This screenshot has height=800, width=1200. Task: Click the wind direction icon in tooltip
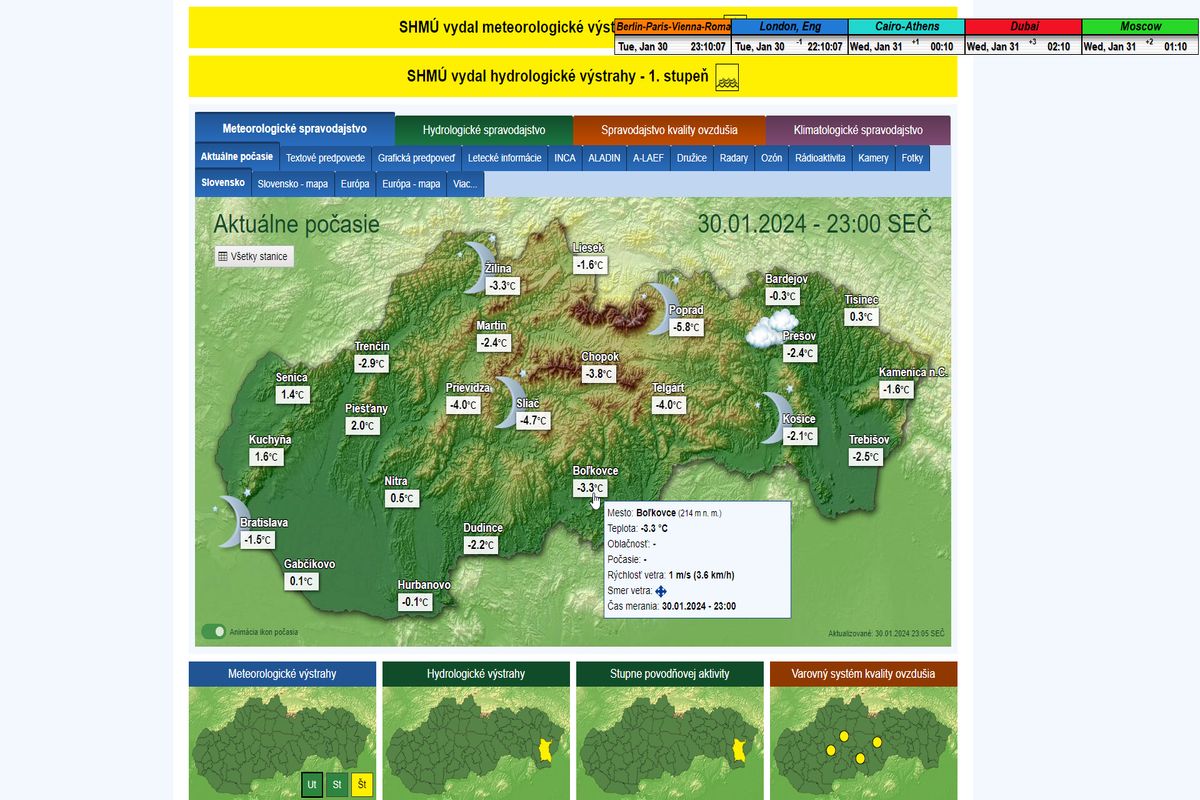click(661, 591)
